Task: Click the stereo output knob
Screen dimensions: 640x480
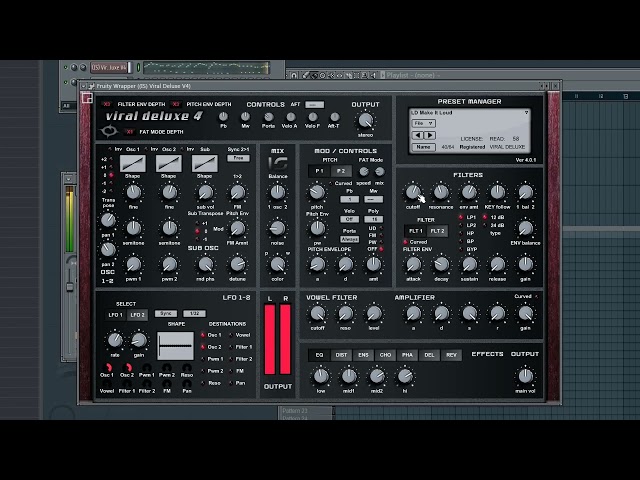Action: click(x=365, y=121)
